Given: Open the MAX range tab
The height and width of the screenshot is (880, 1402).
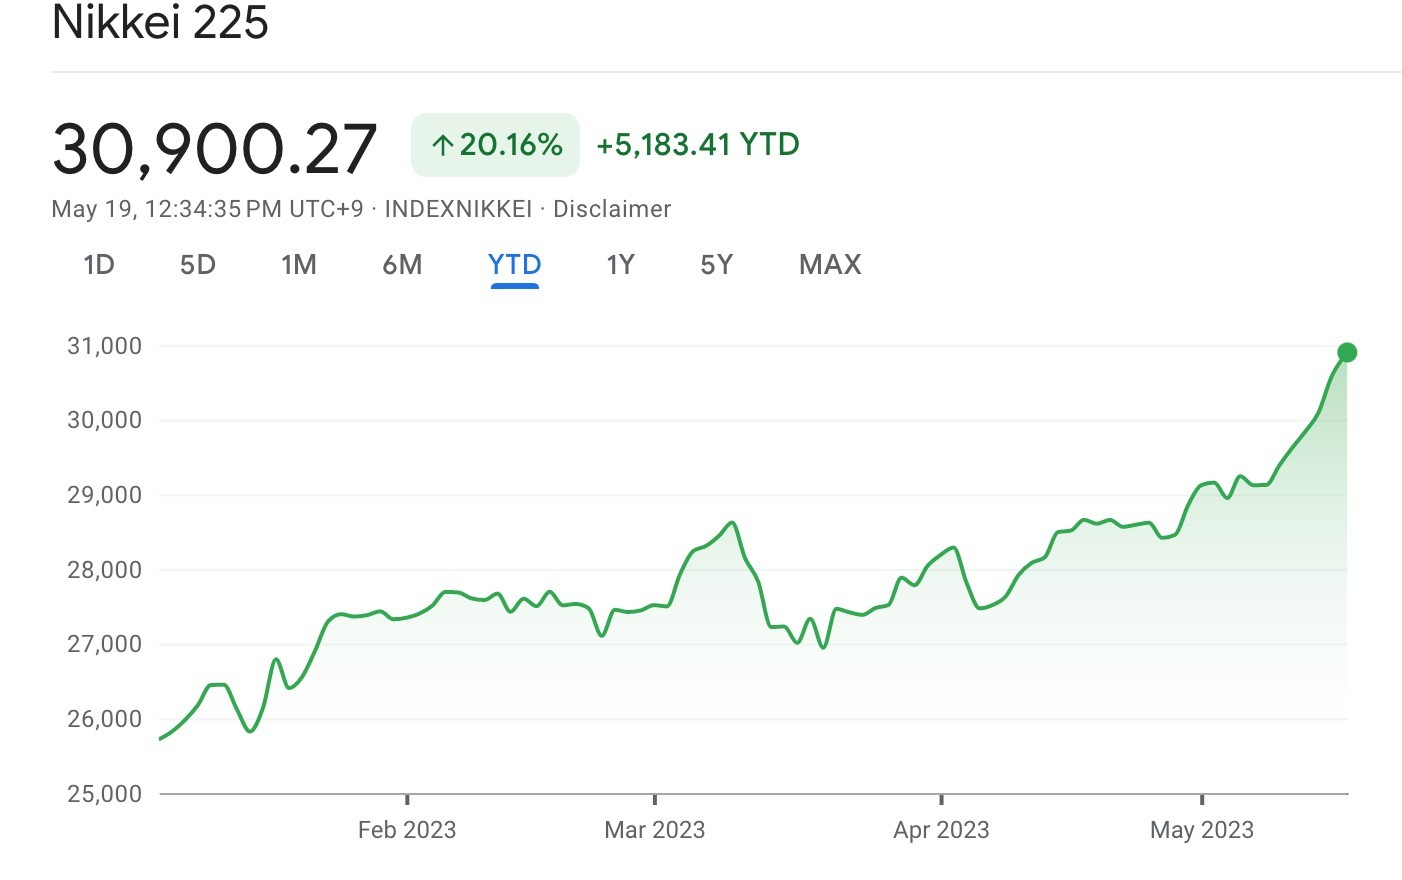Looking at the screenshot, I should (830, 264).
